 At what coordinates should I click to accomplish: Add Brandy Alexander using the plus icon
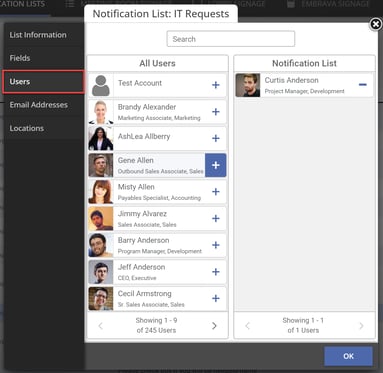(x=216, y=112)
